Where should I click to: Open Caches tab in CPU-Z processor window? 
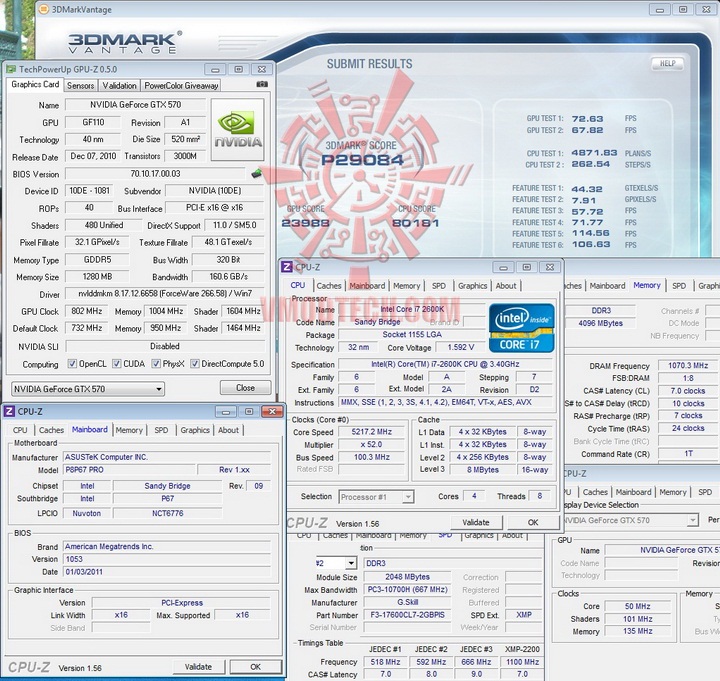[x=329, y=286]
